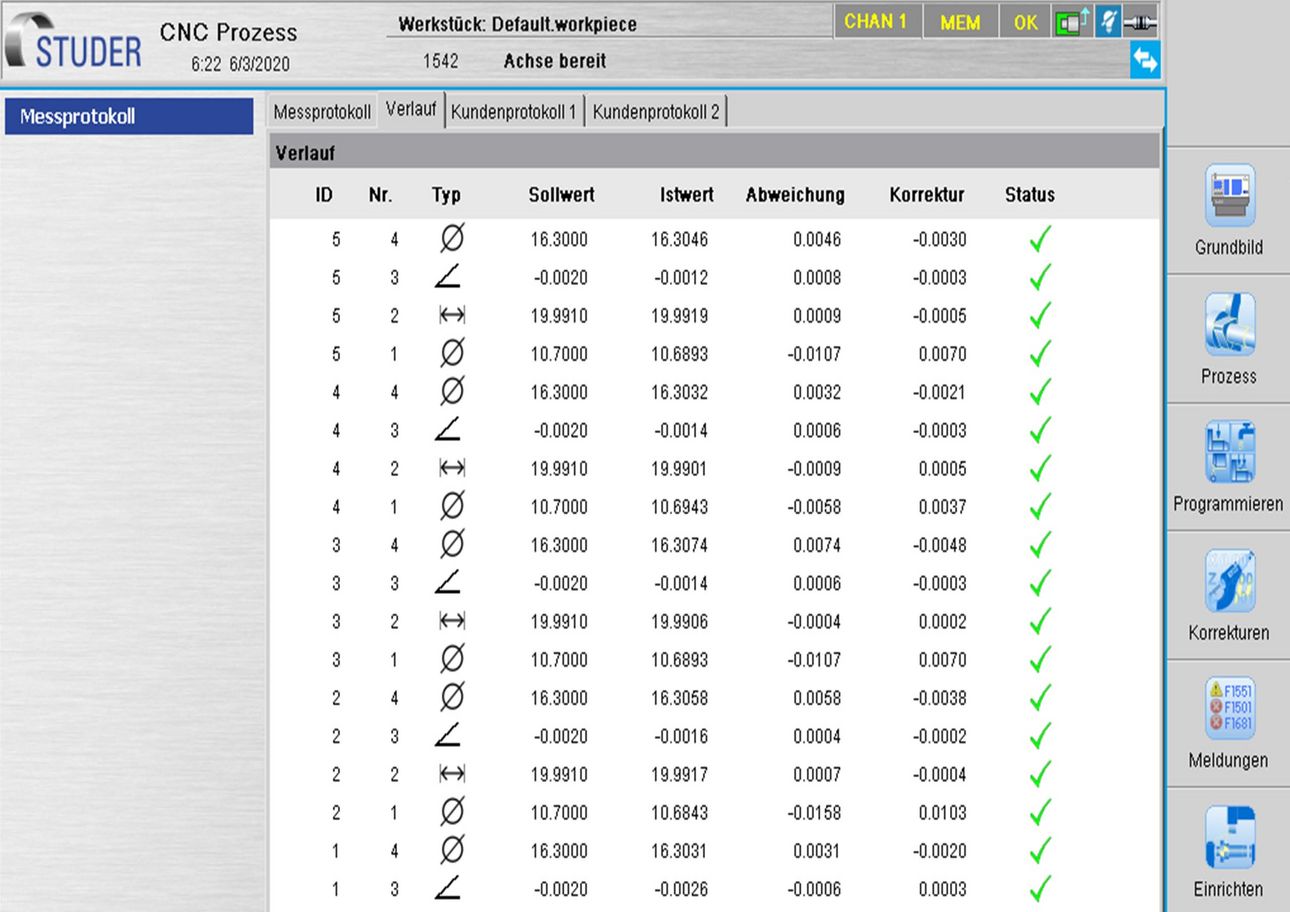This screenshot has width=1290, height=912.
Task: Click the OK status indicator
Action: pyautogui.click(x=1025, y=22)
